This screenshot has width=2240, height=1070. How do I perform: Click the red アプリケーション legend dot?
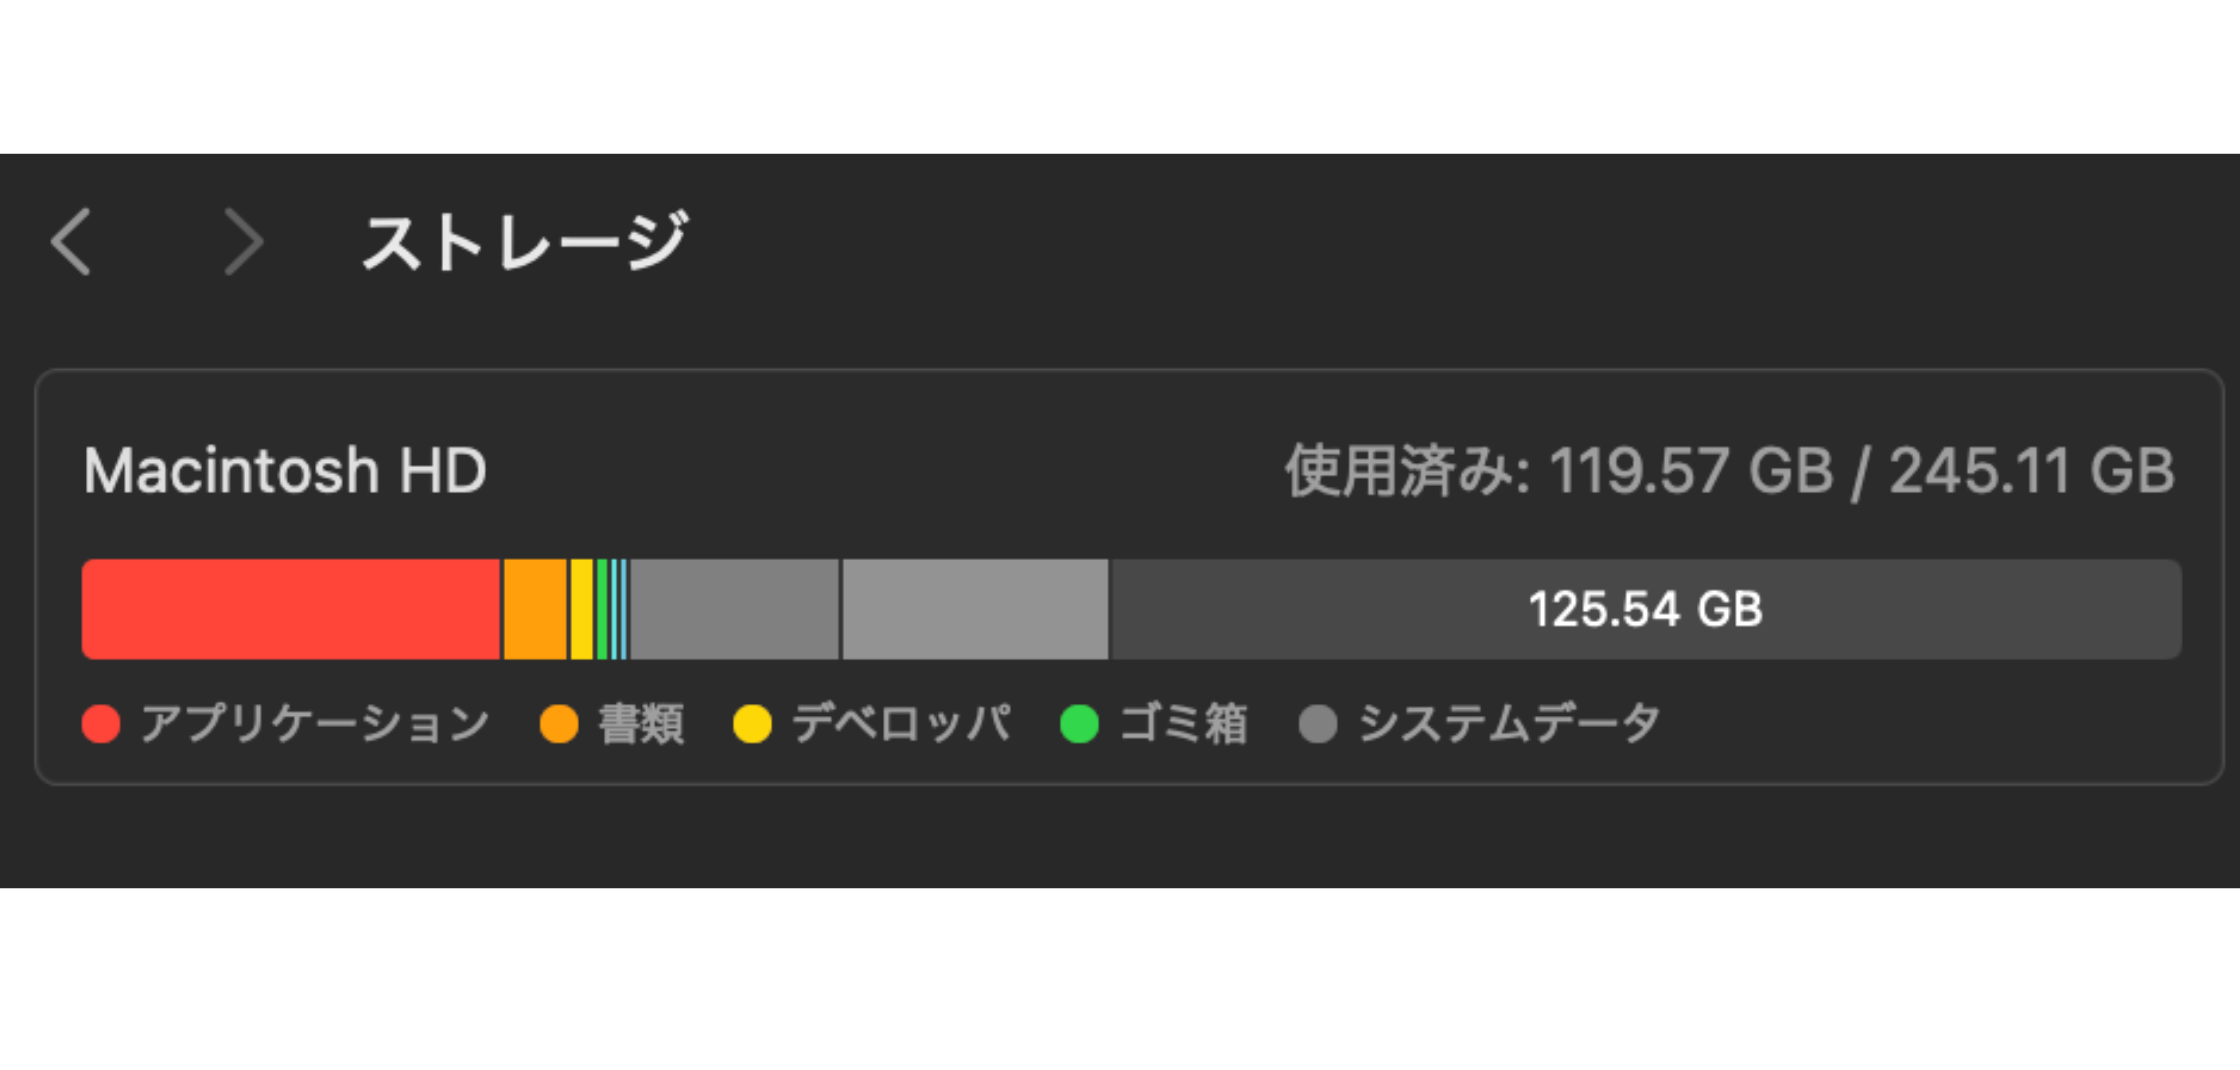coord(101,722)
